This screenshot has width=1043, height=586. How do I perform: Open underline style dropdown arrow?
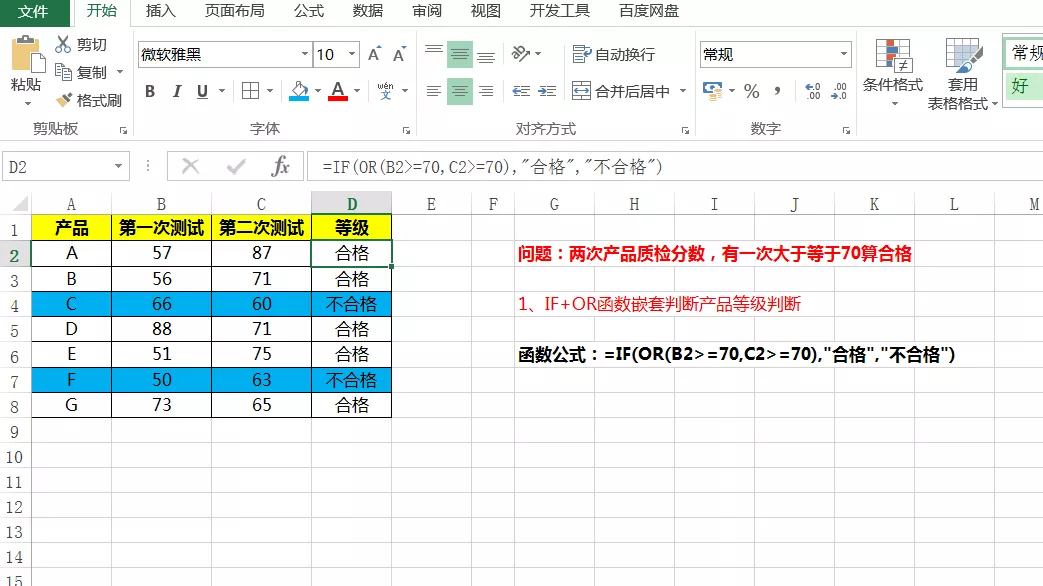click(222, 91)
